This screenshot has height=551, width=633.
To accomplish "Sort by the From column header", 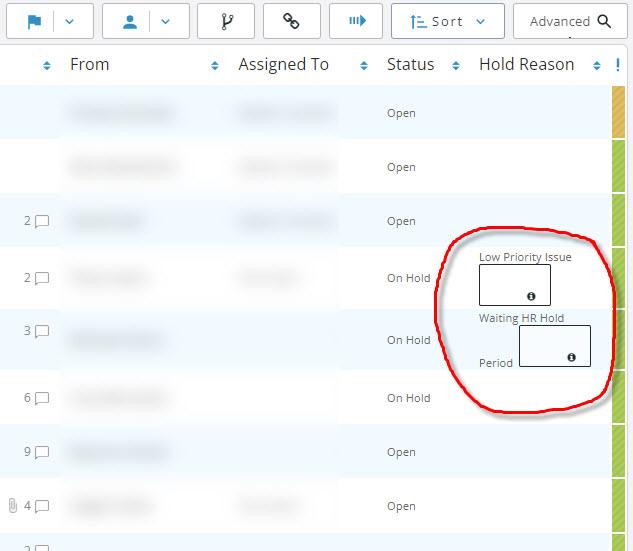I will tap(90, 65).
